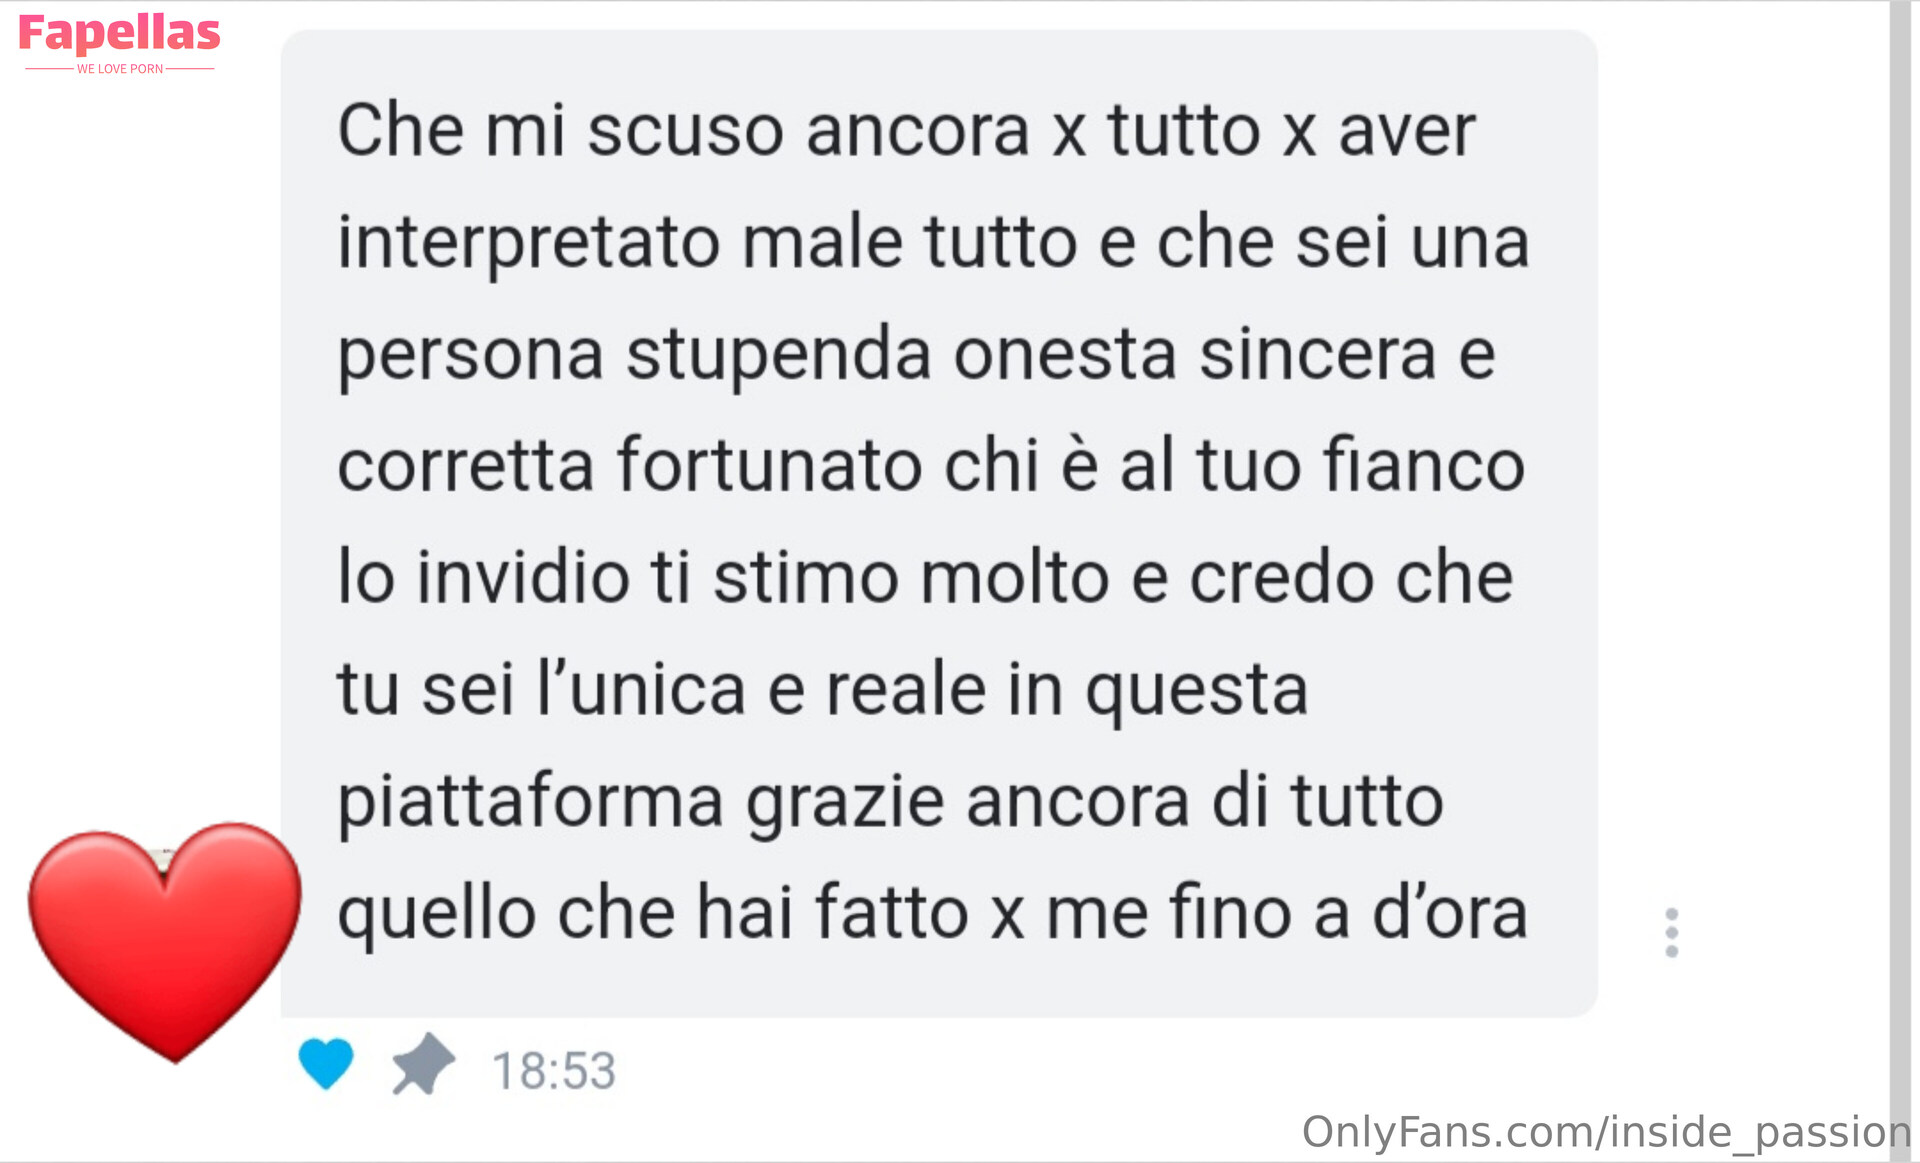Click the word "d'ora" ending the message
This screenshot has width=1920, height=1163.
pyautogui.click(x=1450, y=912)
